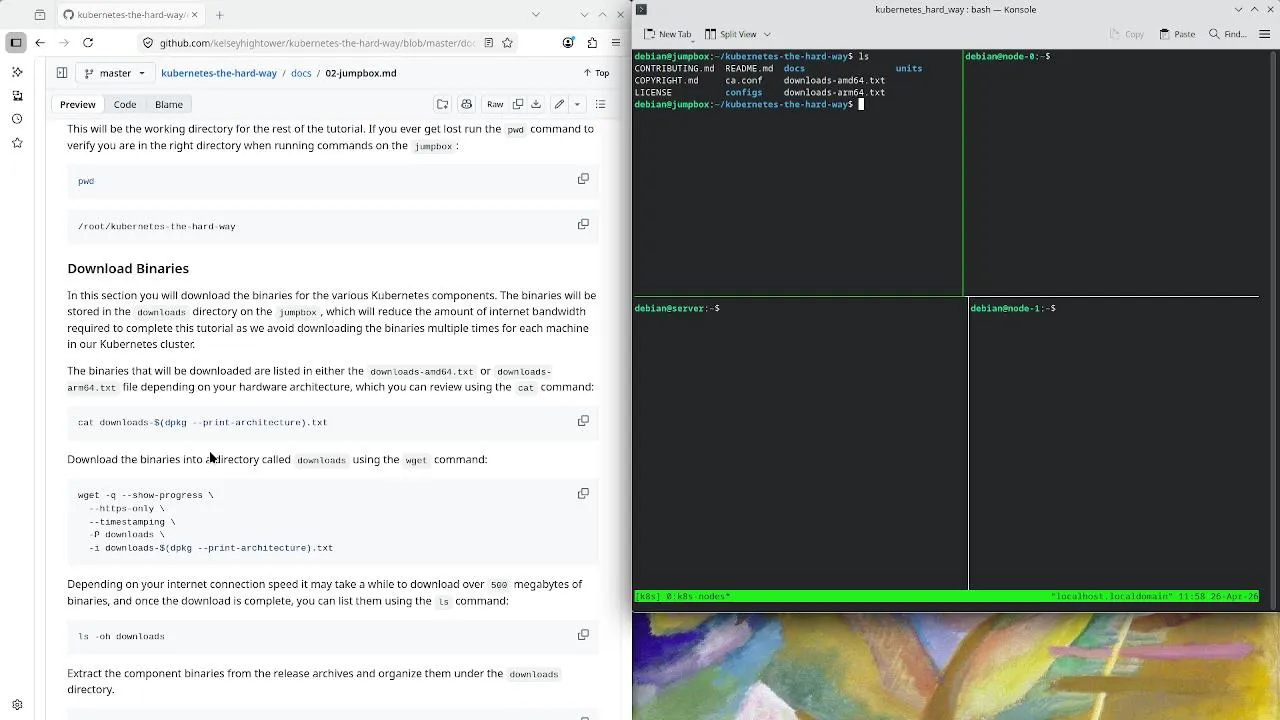The width and height of the screenshot is (1280, 720).
Task: Open the browser extensions puzzle icon
Action: tap(592, 43)
